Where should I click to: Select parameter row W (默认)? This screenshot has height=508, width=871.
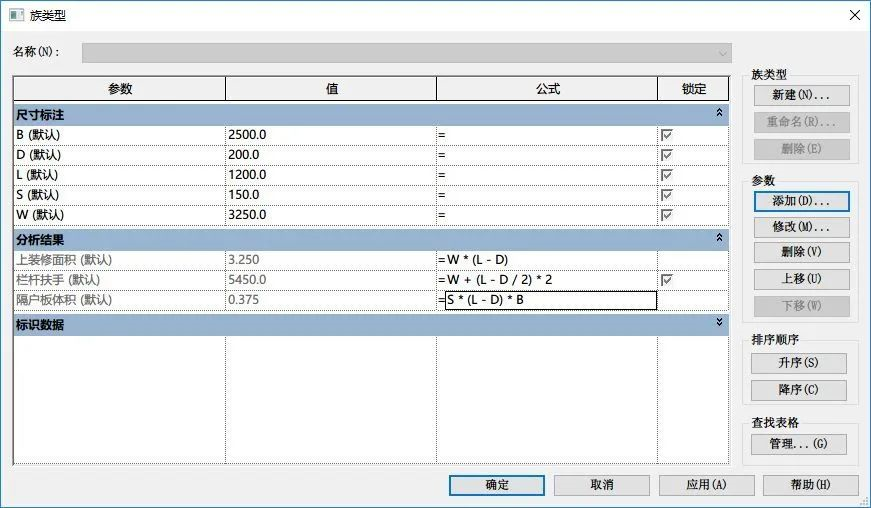click(119, 215)
